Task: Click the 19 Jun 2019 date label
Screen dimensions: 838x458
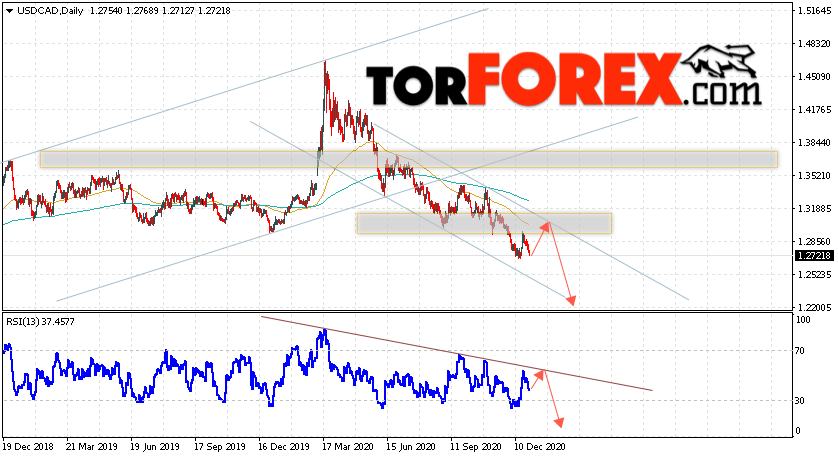Action: [155, 447]
